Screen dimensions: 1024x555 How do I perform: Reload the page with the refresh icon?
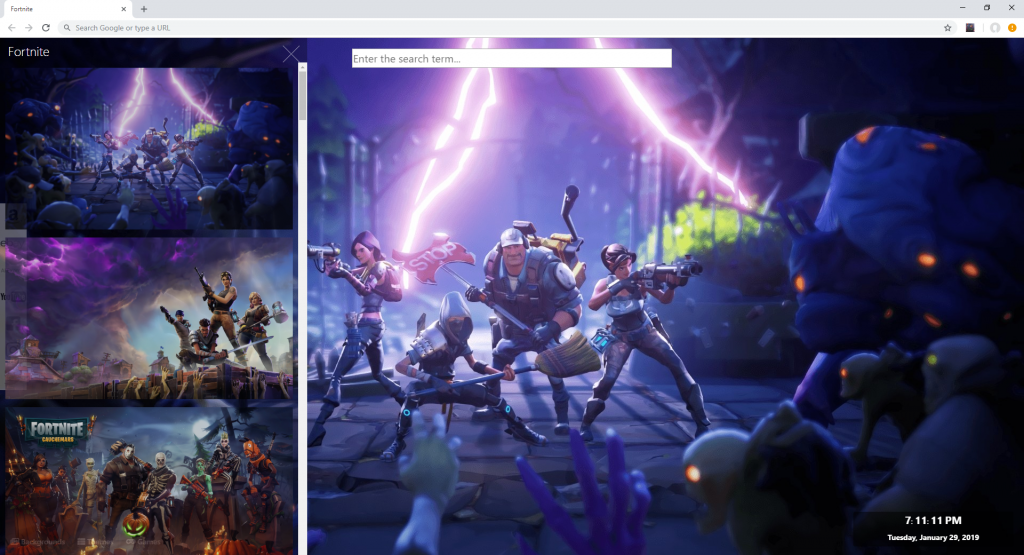tap(46, 27)
